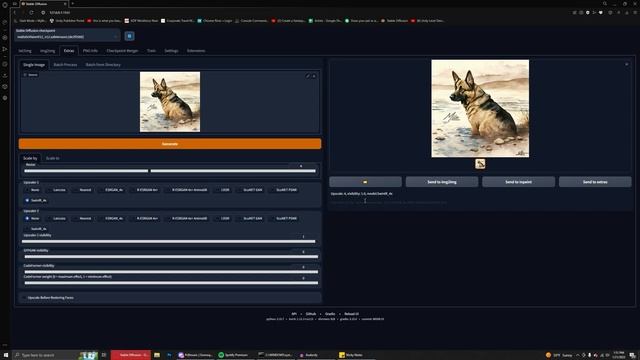Select Upscaler 1 ScuNET GAN option

249,190
